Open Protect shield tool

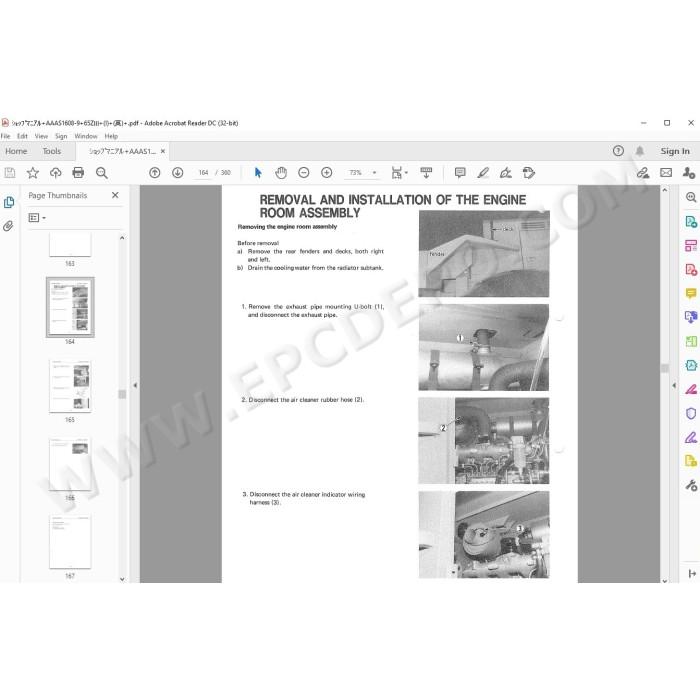691,413
